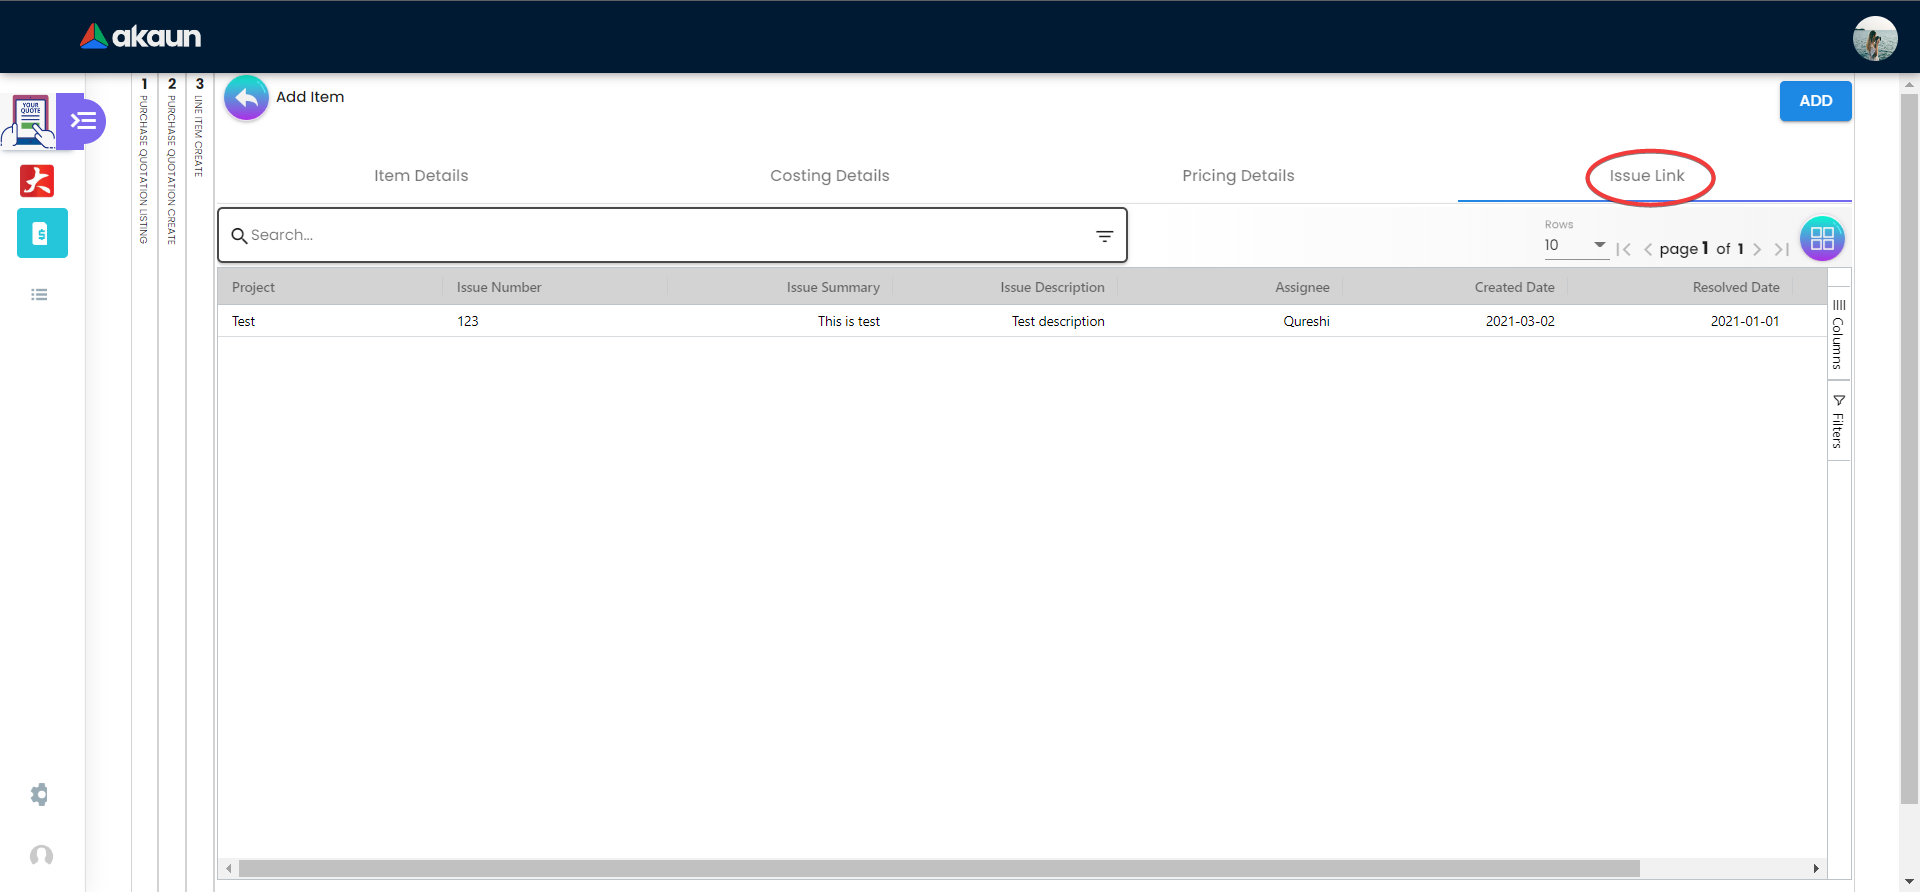Go to the next page arrow
1920x892 pixels.
pyautogui.click(x=1757, y=250)
